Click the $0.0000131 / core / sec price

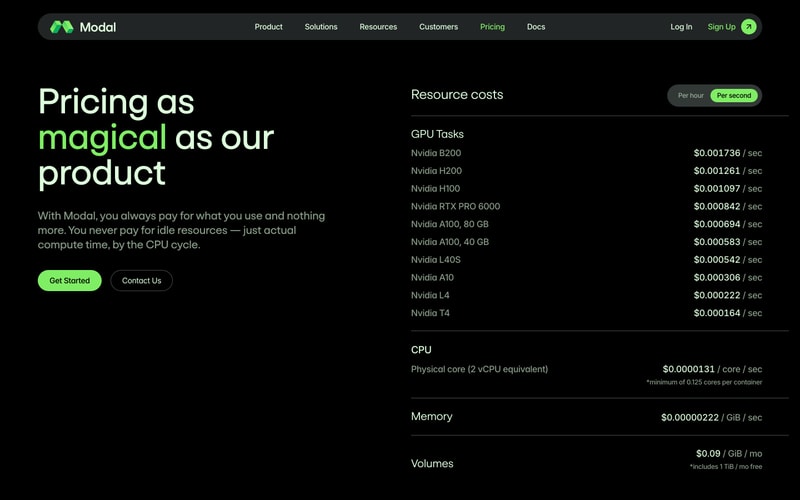tap(712, 369)
